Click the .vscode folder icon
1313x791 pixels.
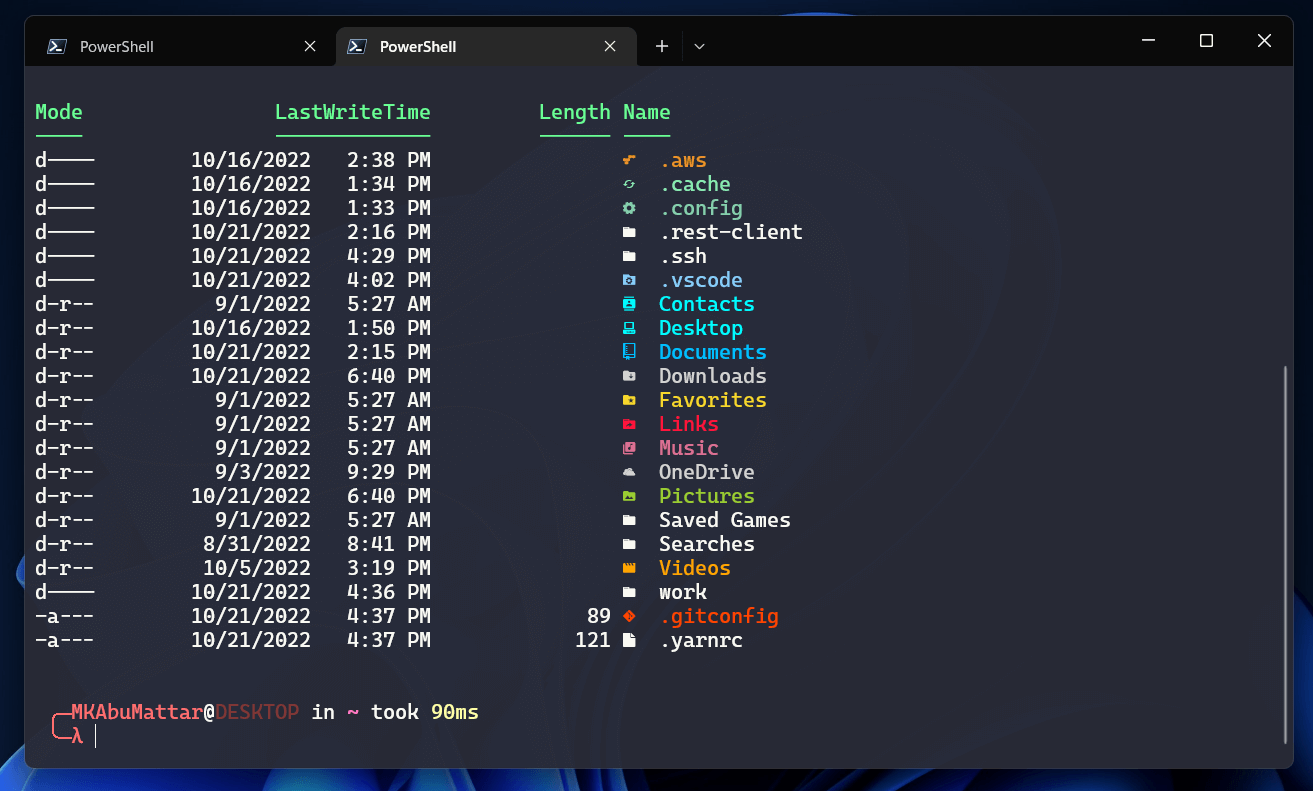pos(629,280)
